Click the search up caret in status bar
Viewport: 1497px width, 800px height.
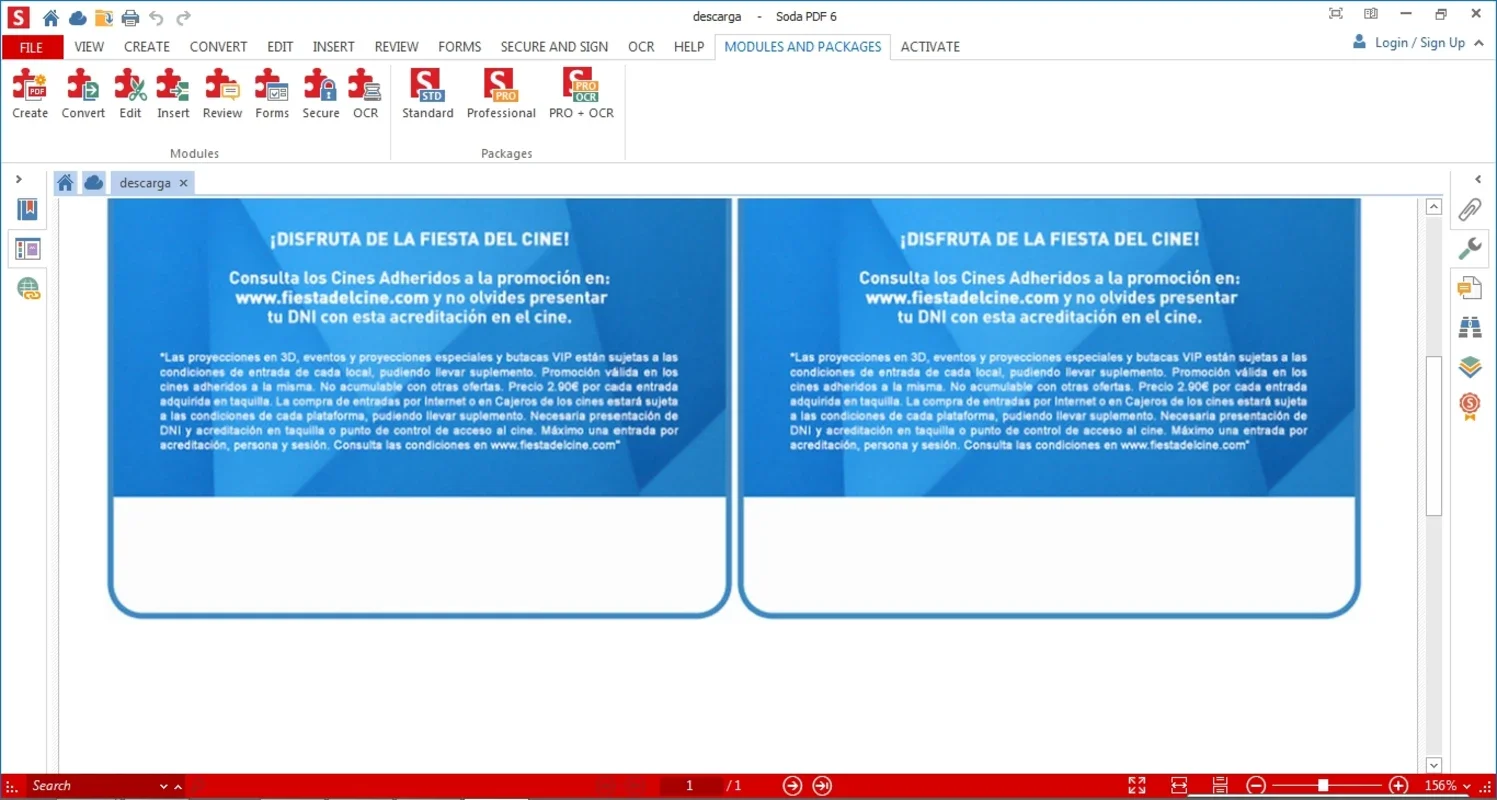click(178, 787)
